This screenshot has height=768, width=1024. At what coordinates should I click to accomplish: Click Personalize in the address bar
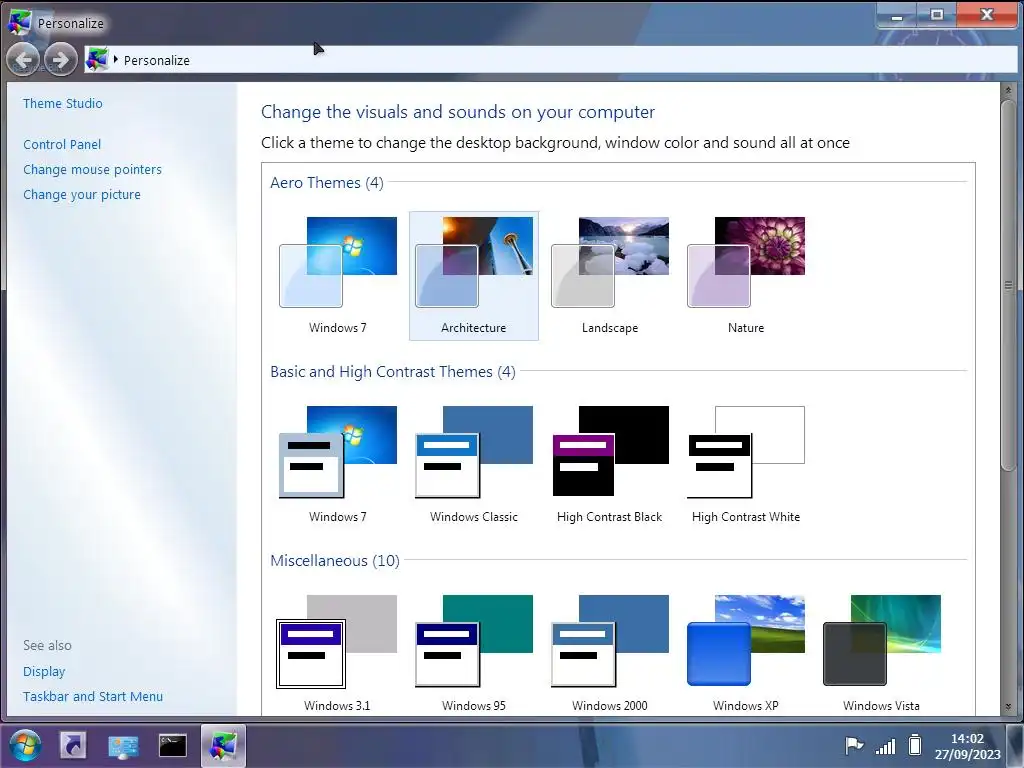click(157, 60)
